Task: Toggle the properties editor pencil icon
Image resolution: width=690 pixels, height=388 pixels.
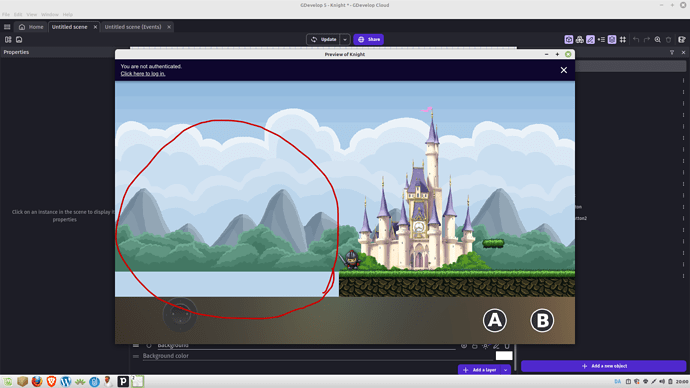Action: click(590, 40)
